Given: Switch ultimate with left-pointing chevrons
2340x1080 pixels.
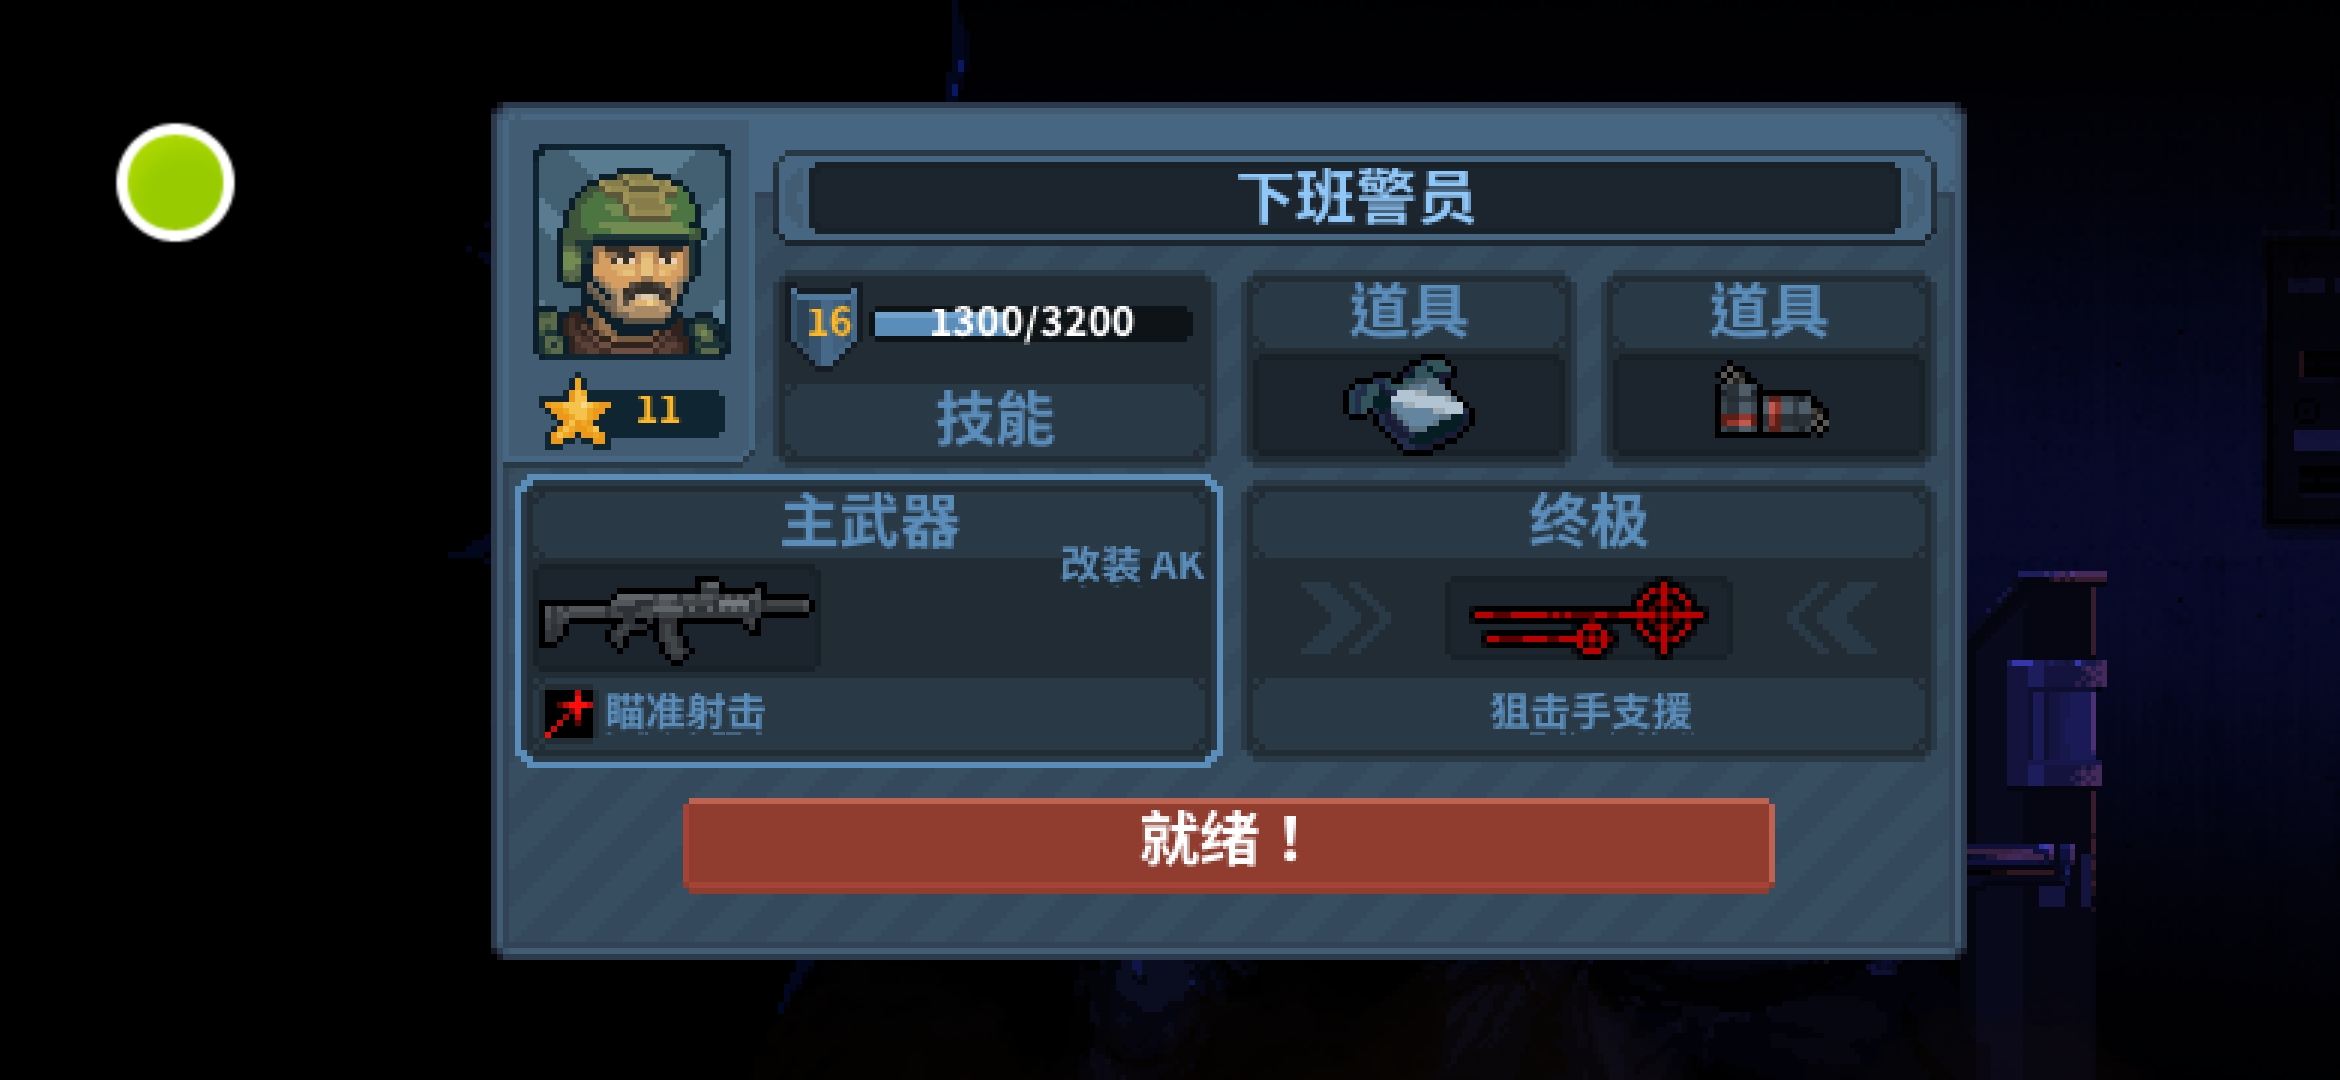Looking at the screenshot, I should (x=1831, y=620).
